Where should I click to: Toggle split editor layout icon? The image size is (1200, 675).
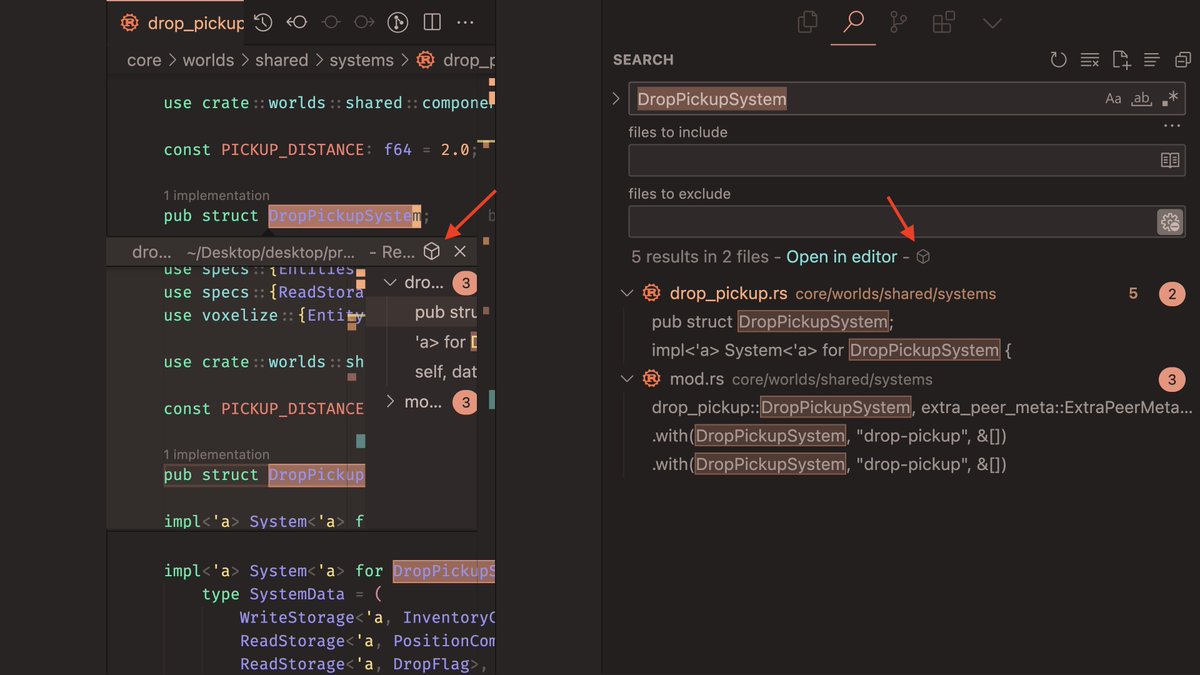pos(432,22)
